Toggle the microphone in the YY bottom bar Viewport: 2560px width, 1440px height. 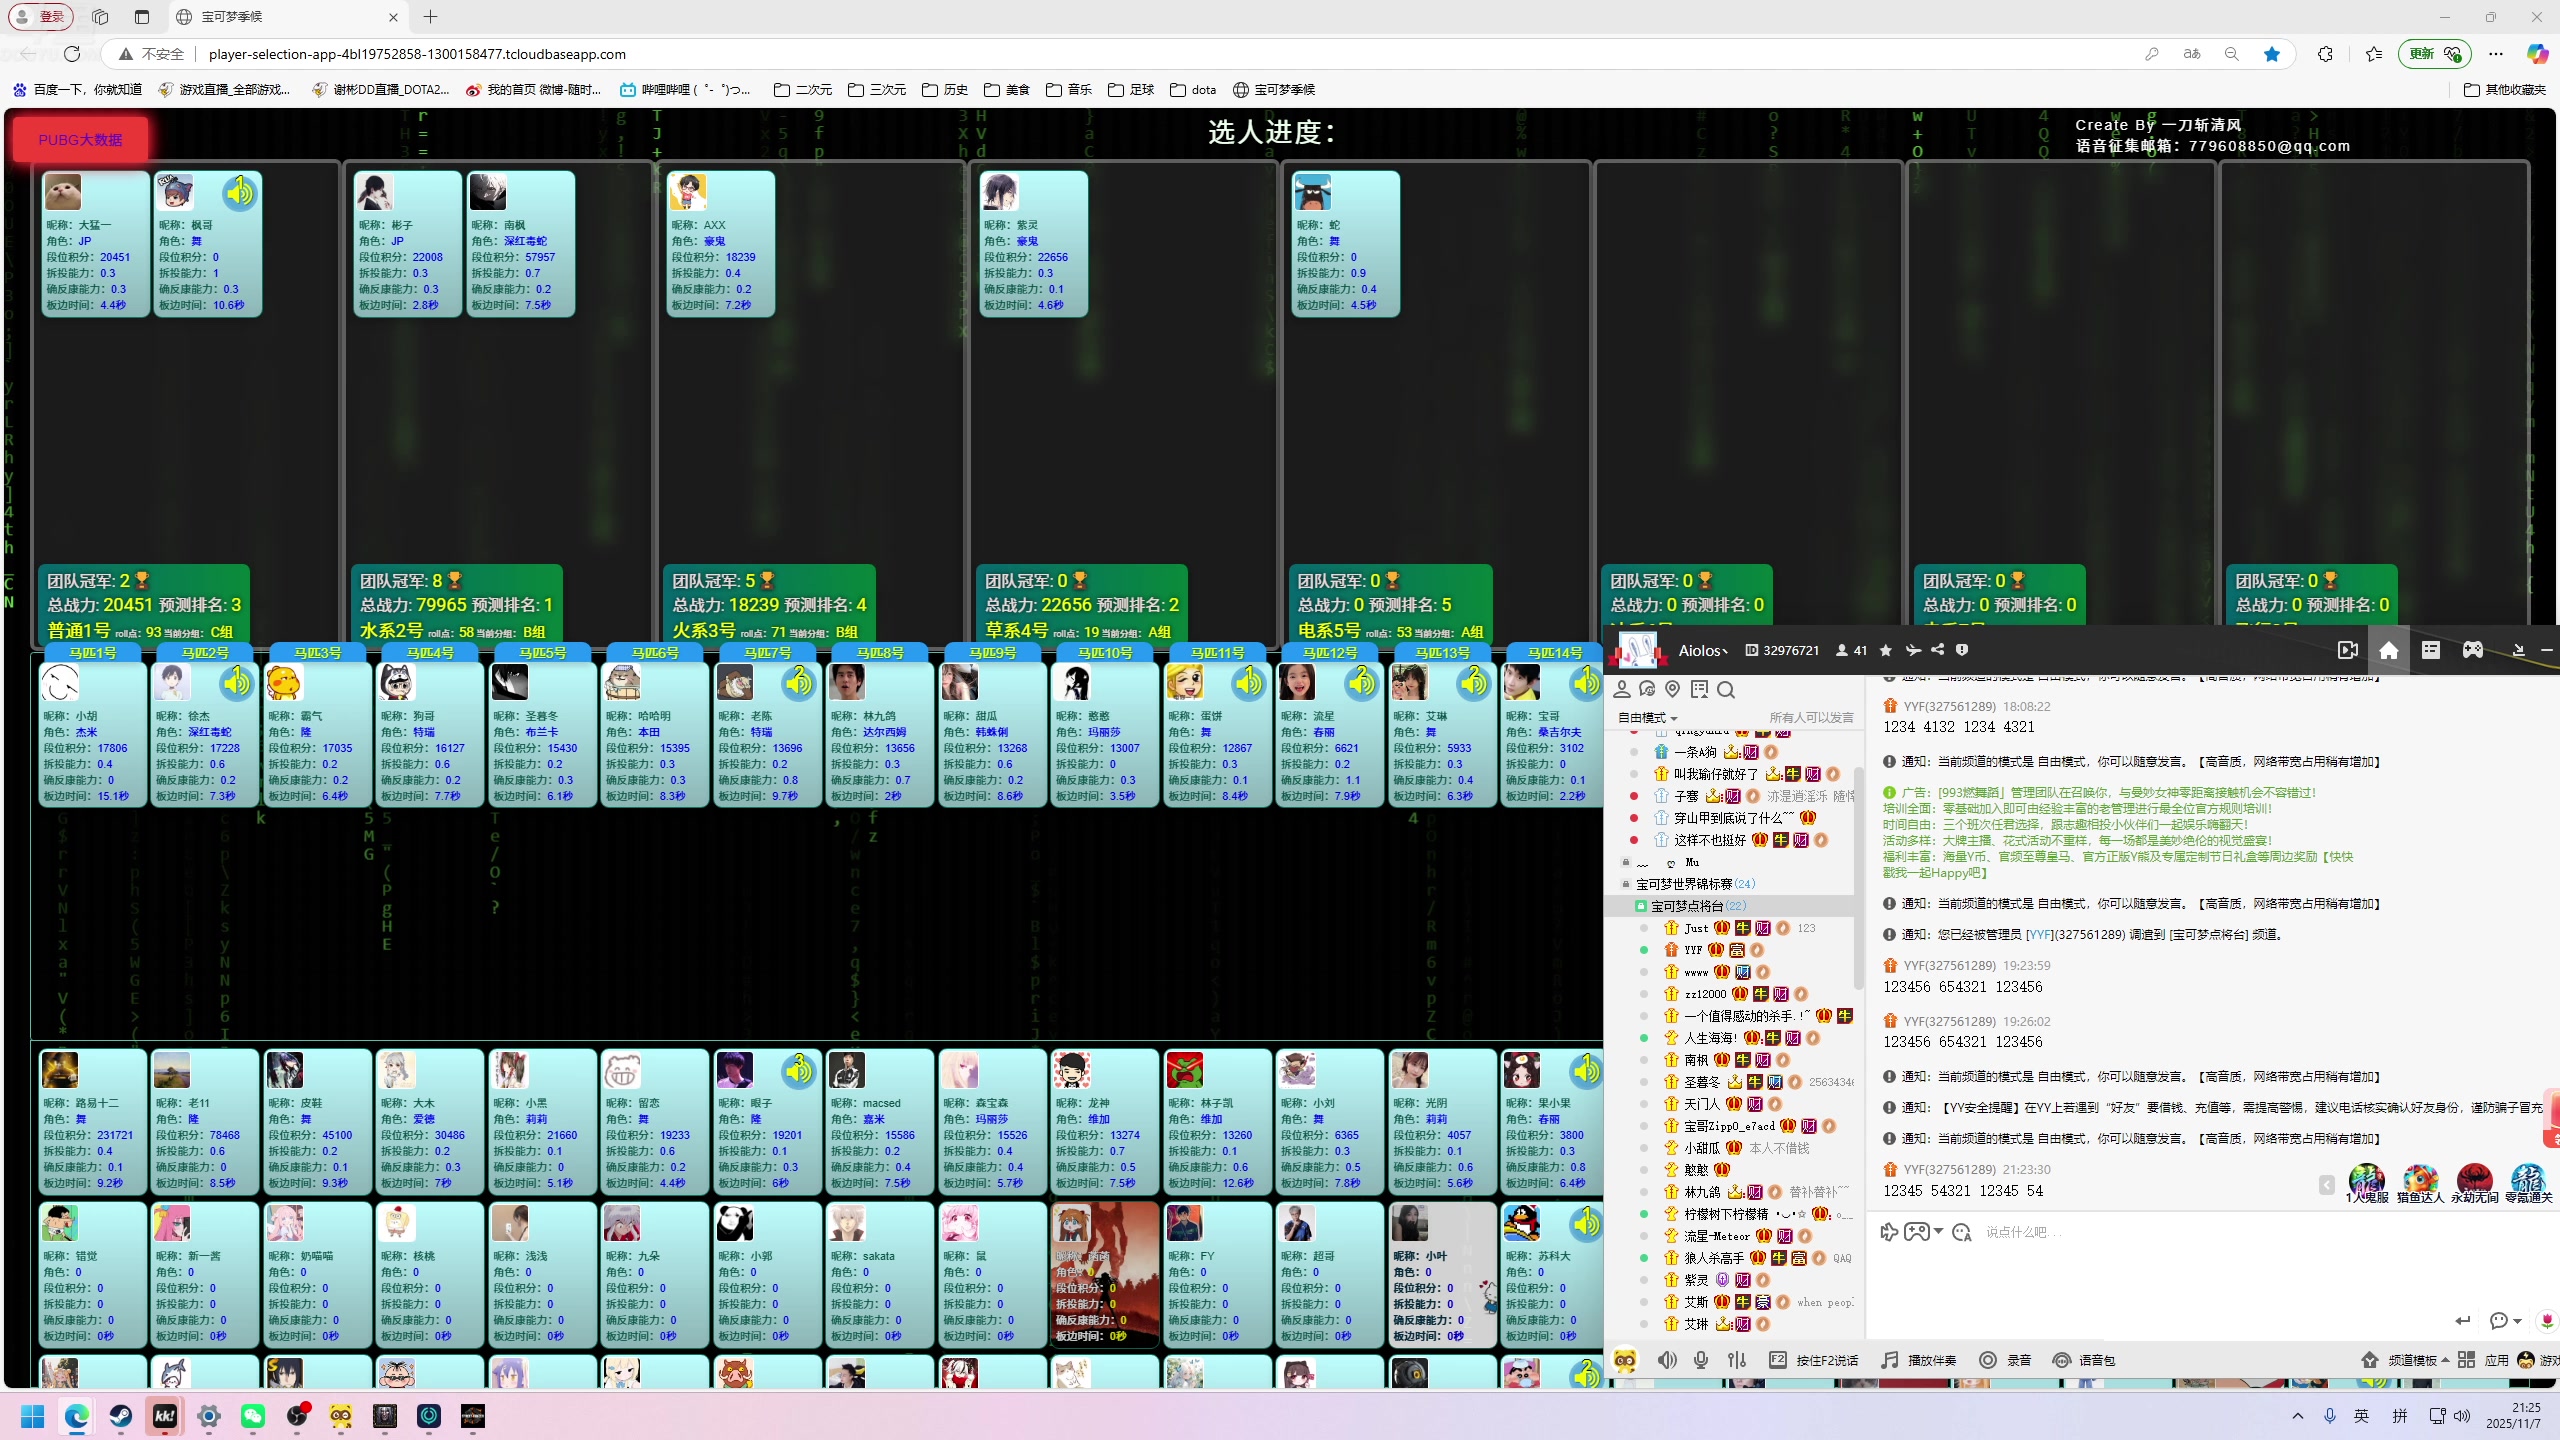tap(1701, 1360)
